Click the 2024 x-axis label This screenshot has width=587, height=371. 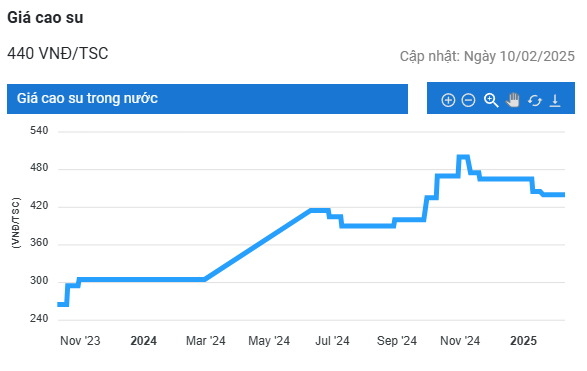pos(143,341)
